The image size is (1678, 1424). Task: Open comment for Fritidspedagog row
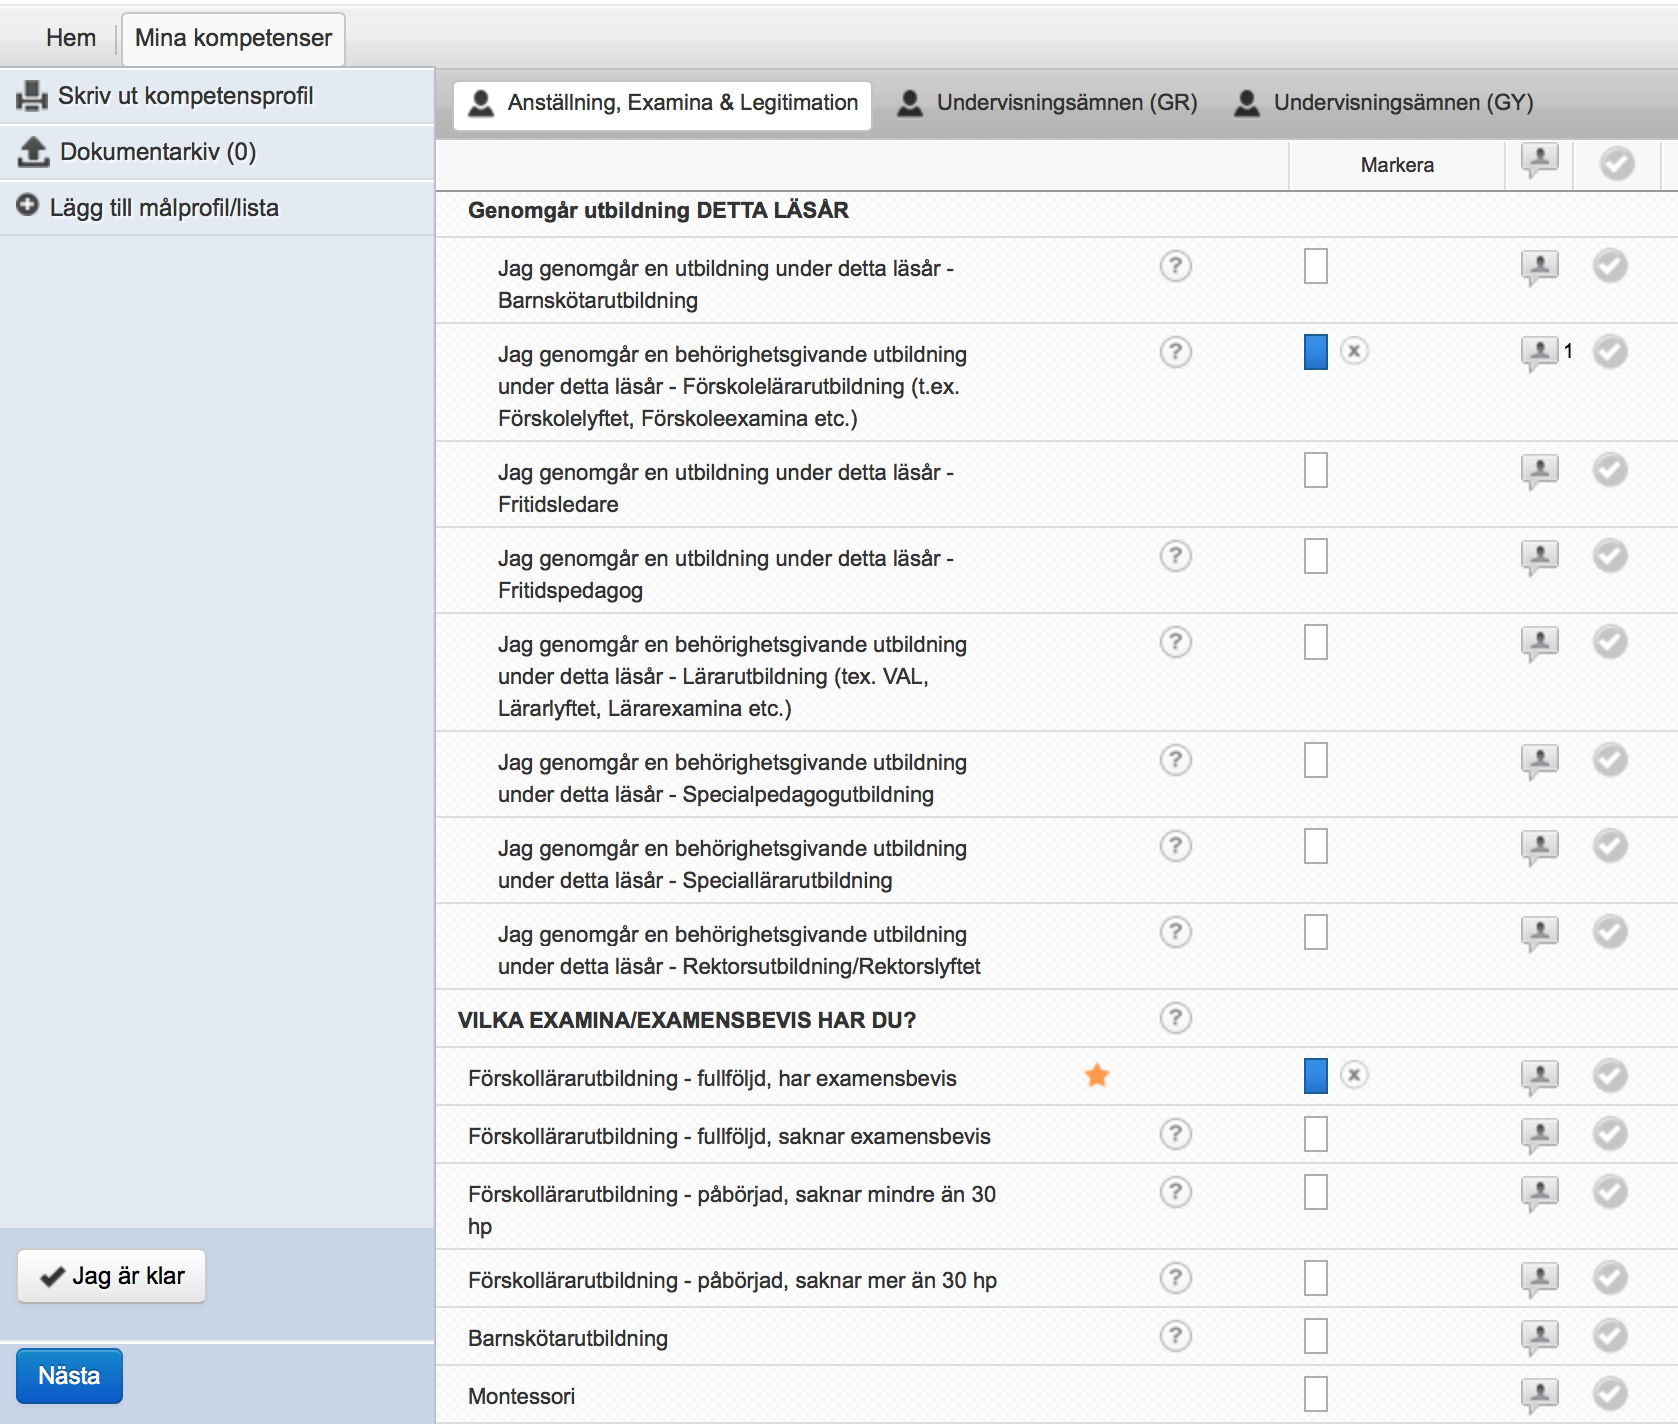pos(1540,557)
